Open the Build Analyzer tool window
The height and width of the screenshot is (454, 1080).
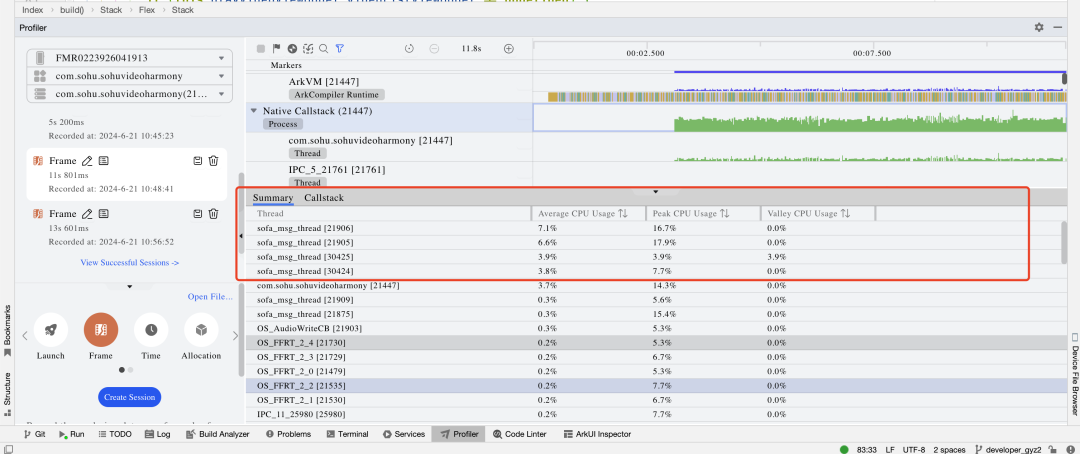point(218,434)
